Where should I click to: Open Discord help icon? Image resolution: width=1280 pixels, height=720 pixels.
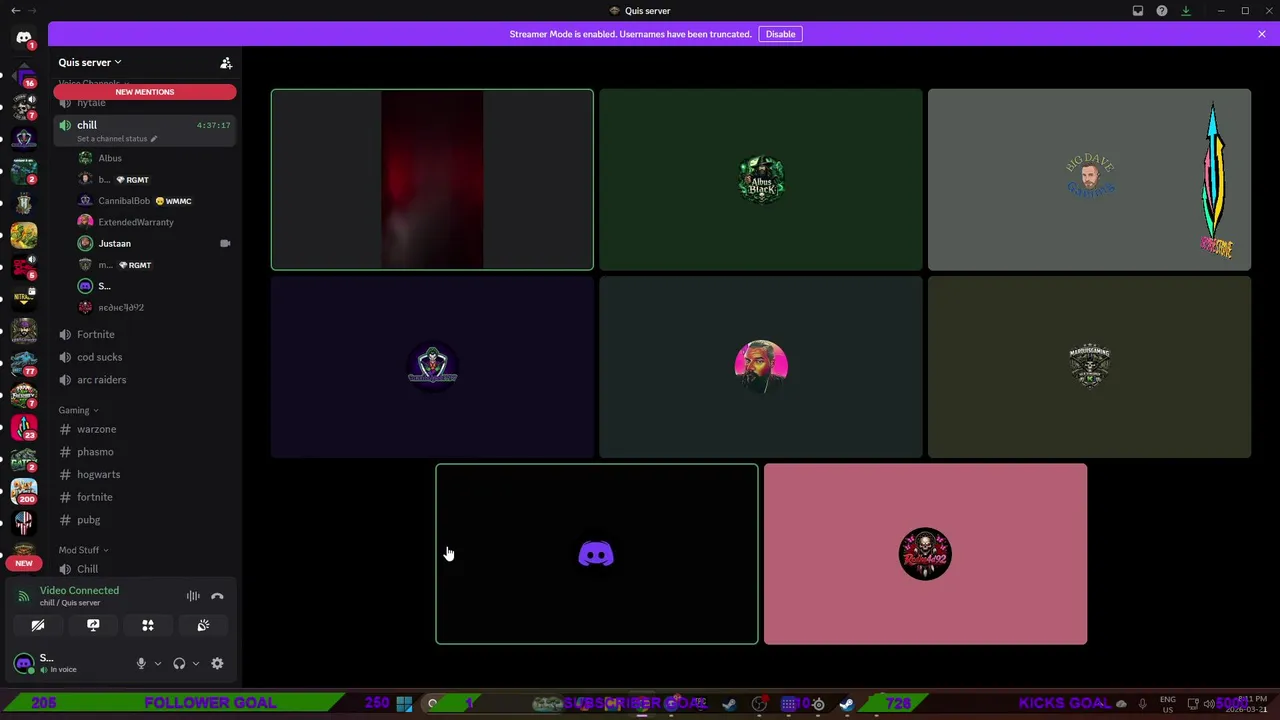coord(1162,11)
